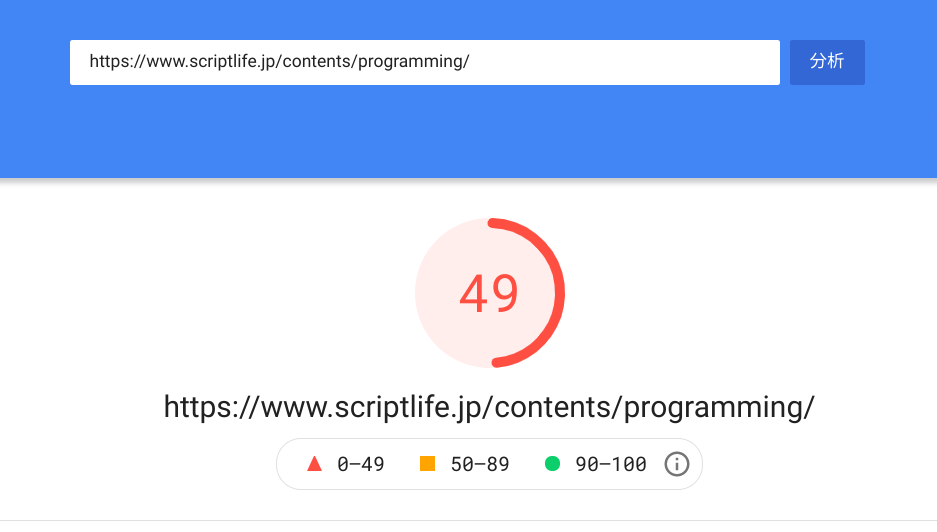Image resolution: width=937 pixels, height=532 pixels.
Task: Click the divider line below the legend
Action: pyautogui.click(x=468, y=520)
